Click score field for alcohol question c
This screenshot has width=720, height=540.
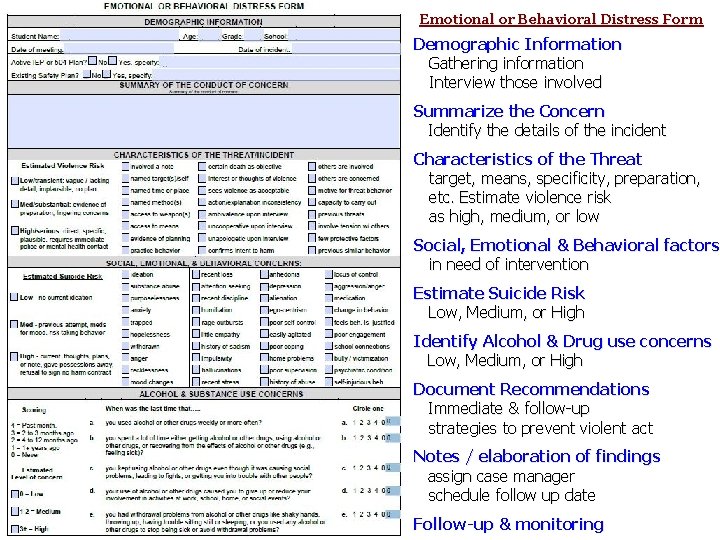pyautogui.click(x=393, y=468)
